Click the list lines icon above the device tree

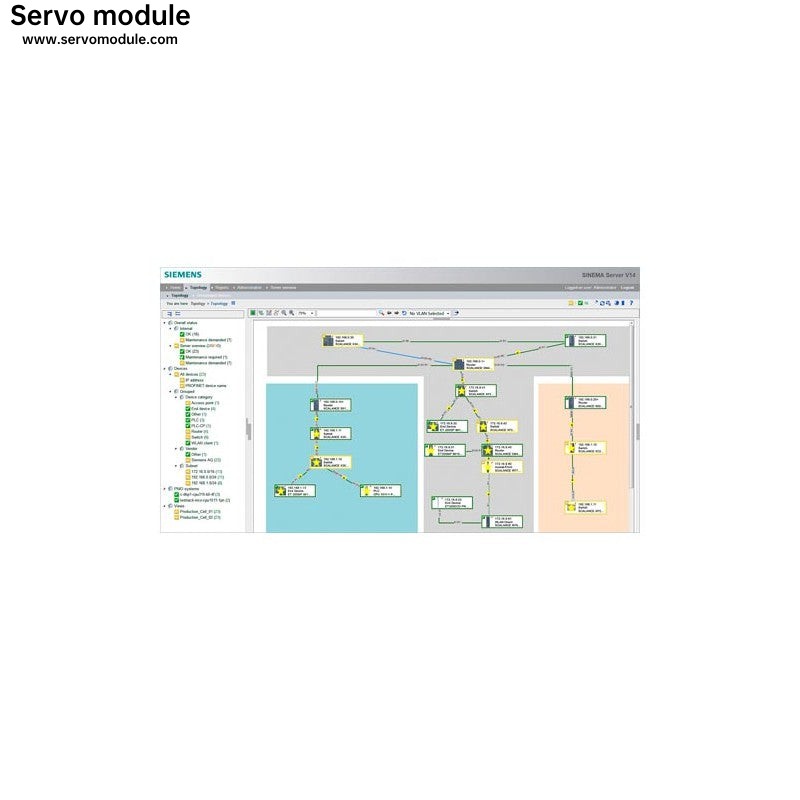[x=178, y=314]
